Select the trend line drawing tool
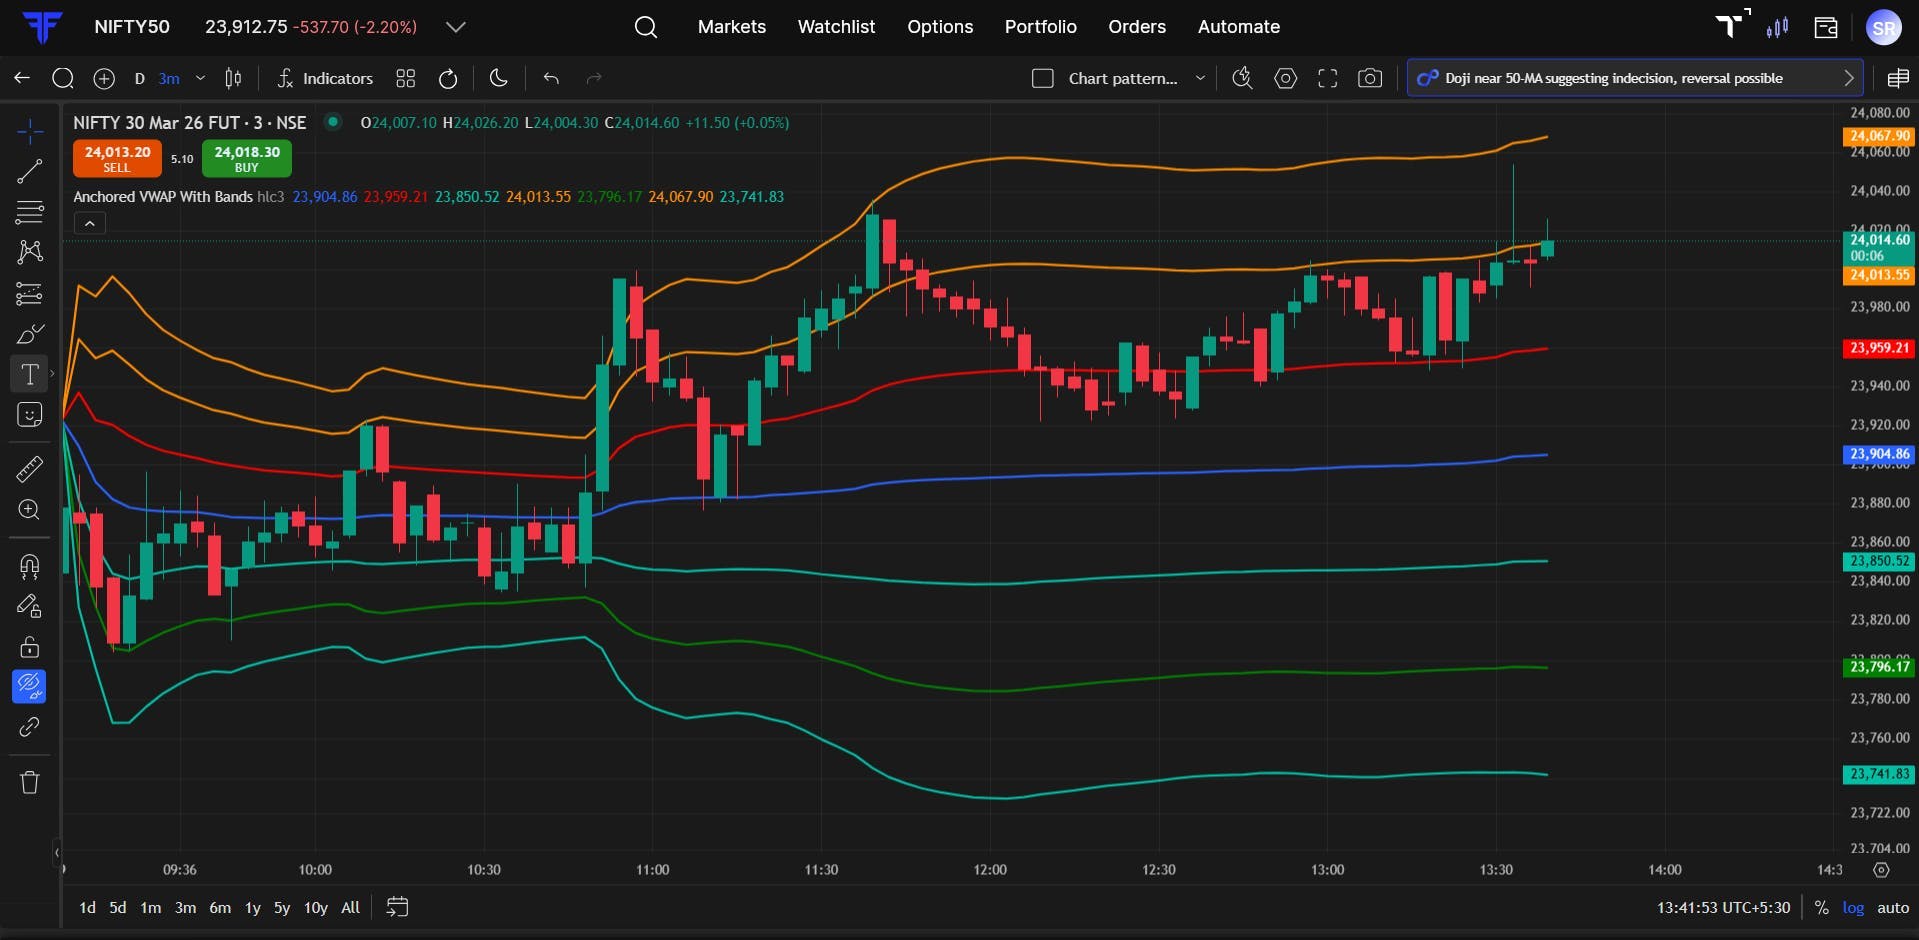This screenshot has height=940, width=1919. pos(30,172)
